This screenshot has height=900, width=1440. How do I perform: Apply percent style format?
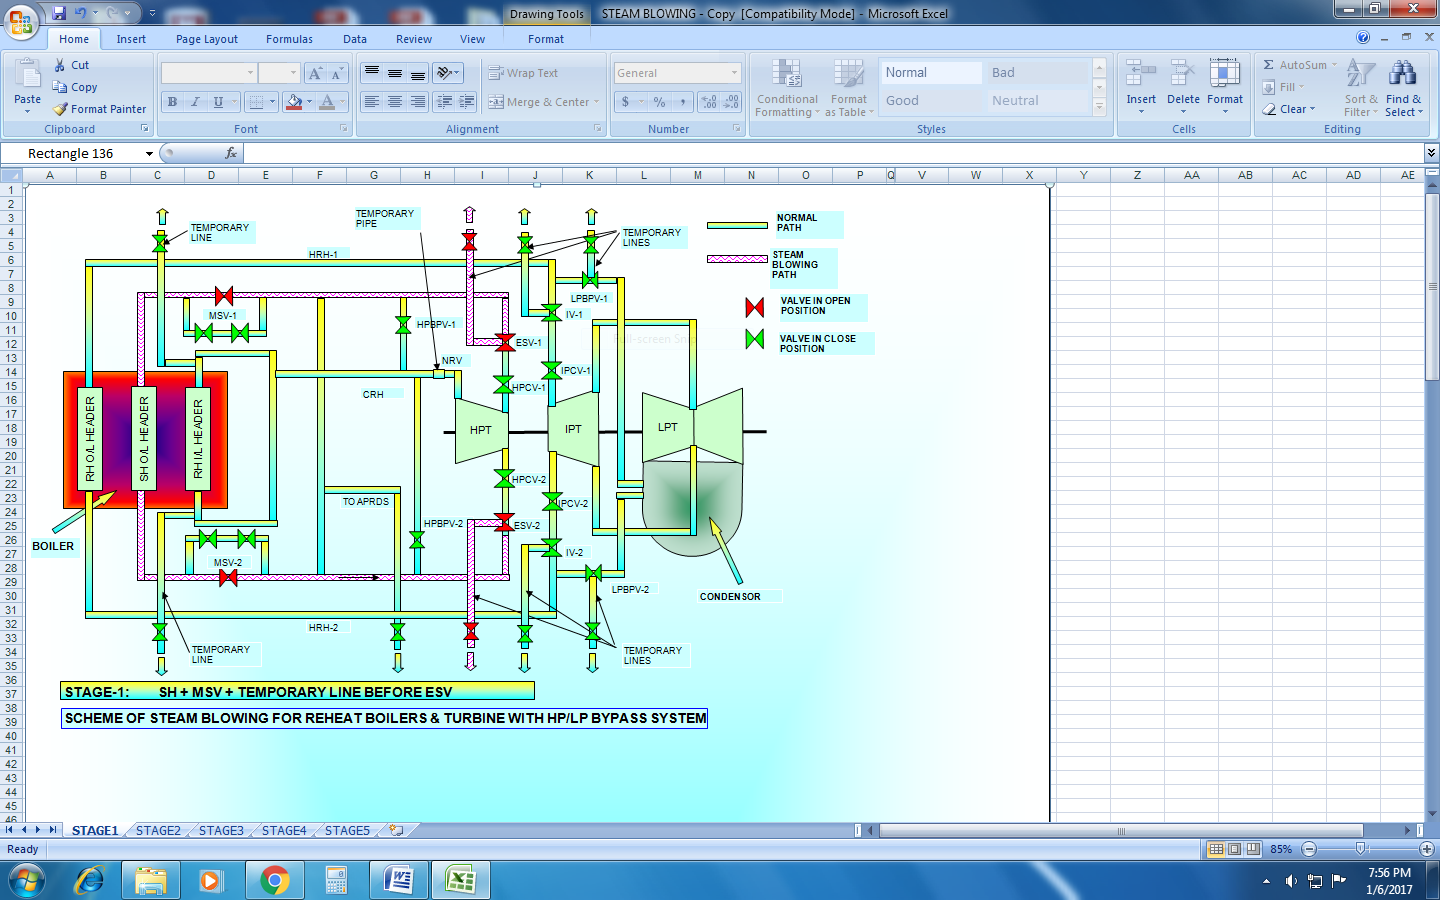(659, 102)
